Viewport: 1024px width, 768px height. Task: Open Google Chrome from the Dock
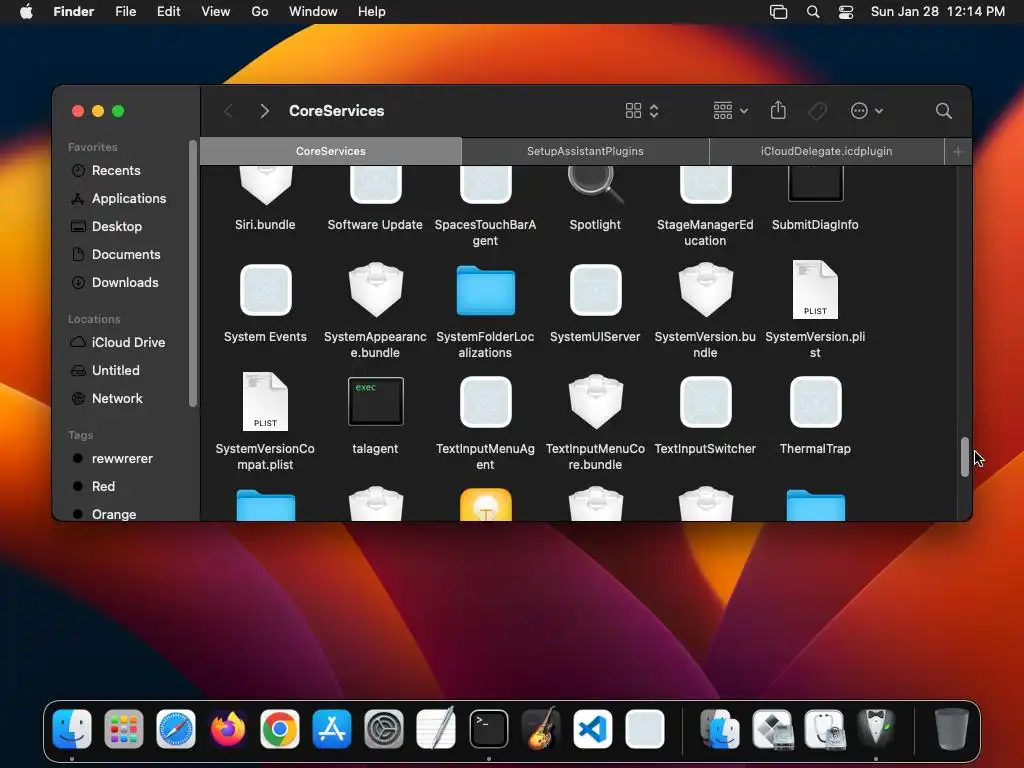(x=280, y=729)
